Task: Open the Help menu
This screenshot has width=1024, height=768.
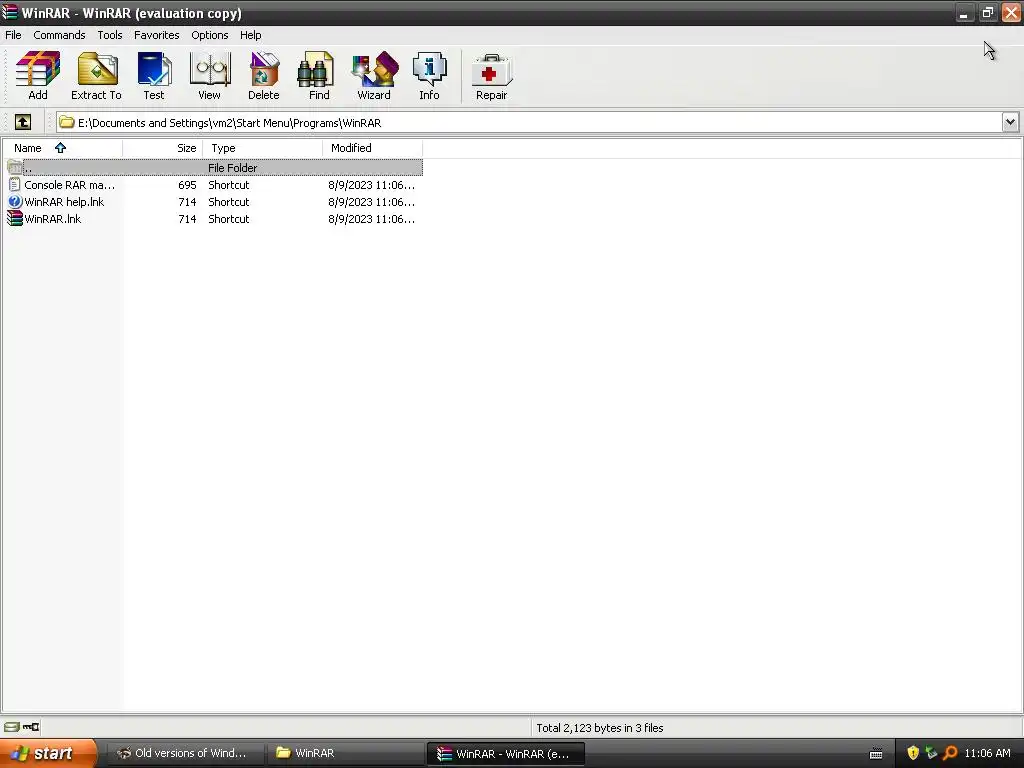Action: click(250, 35)
